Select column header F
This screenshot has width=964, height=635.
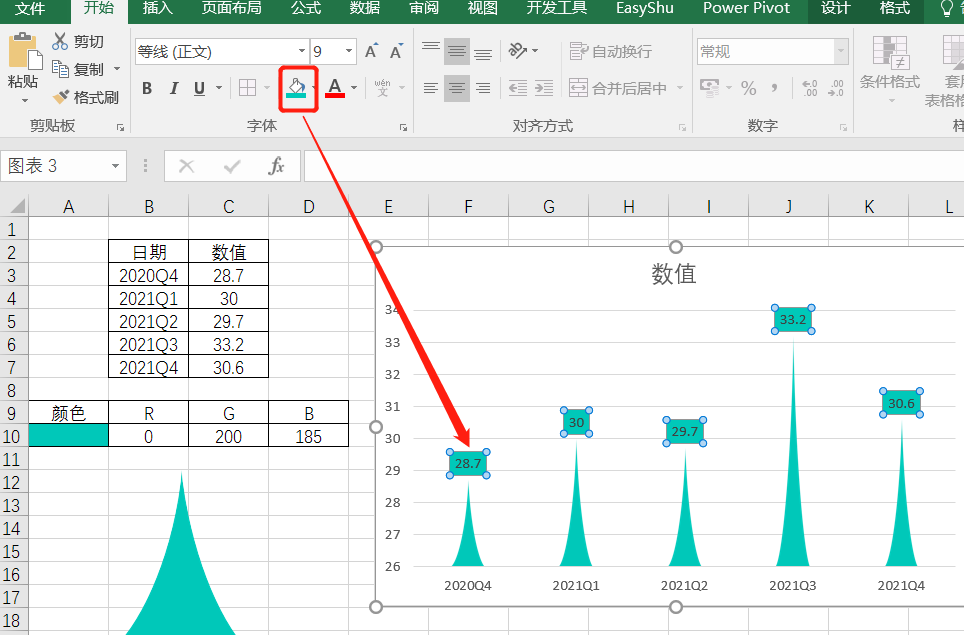468,207
